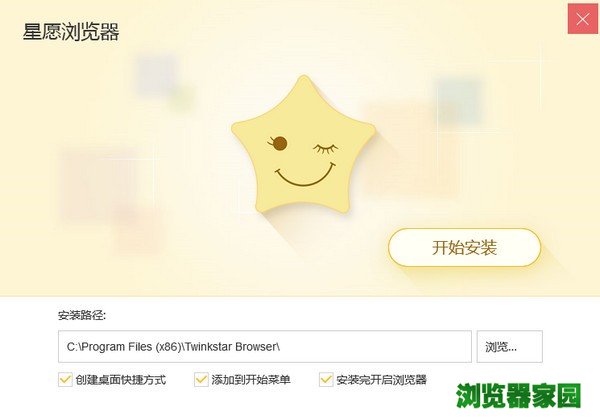Uncheck the 创建桌面快捷方式 checkbox
The width and height of the screenshot is (600, 420).
point(65,380)
